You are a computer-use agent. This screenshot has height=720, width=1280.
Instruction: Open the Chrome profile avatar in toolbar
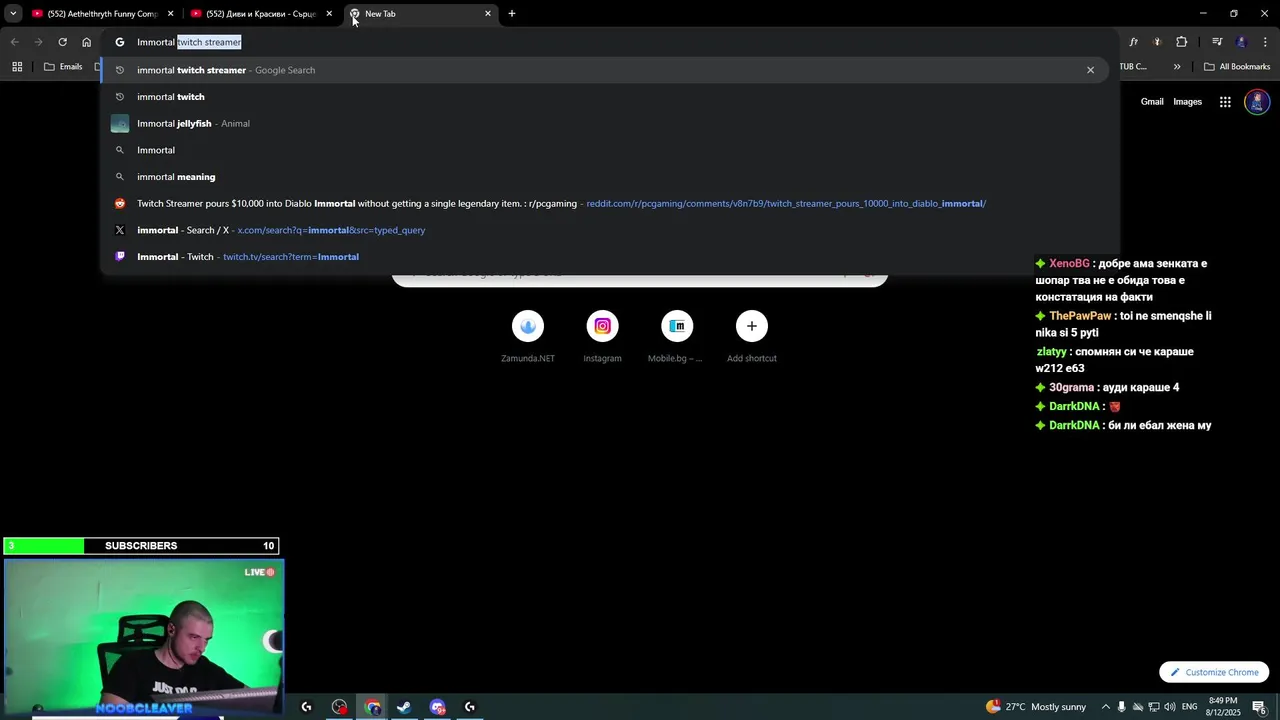[1242, 42]
